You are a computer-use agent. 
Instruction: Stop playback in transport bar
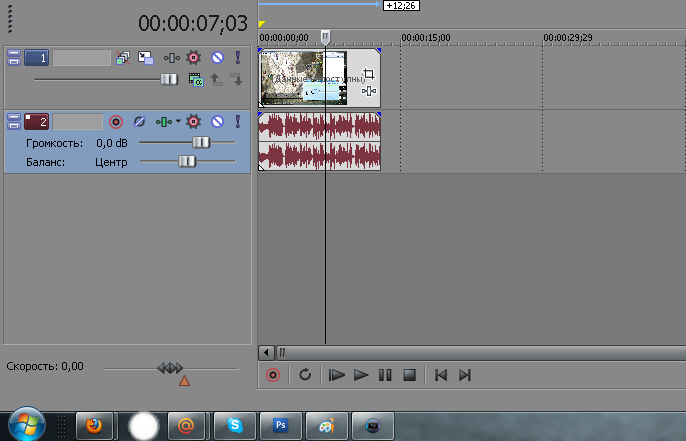(409, 375)
